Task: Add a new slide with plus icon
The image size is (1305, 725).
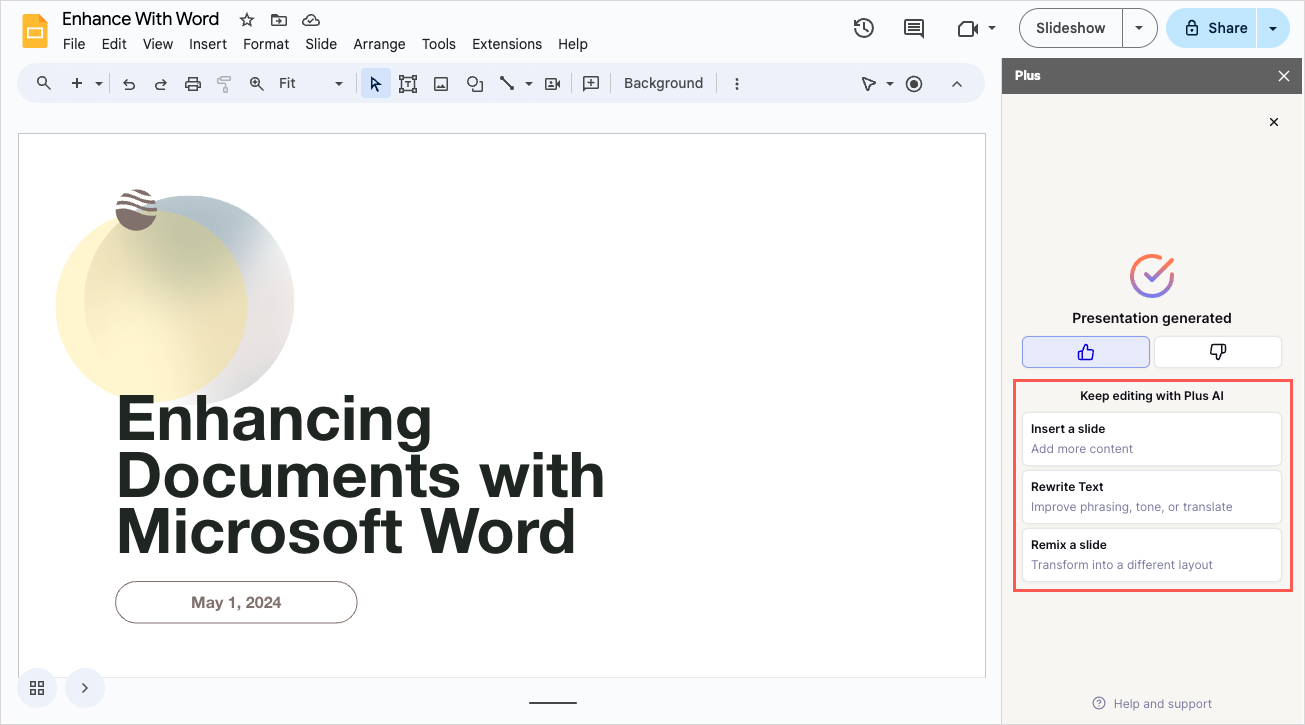Action: (x=77, y=83)
